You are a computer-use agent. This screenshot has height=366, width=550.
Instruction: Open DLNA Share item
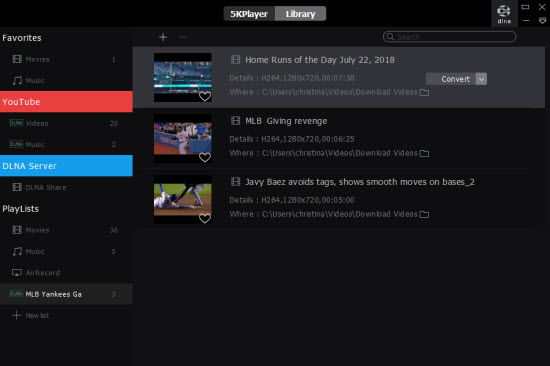[66, 187]
